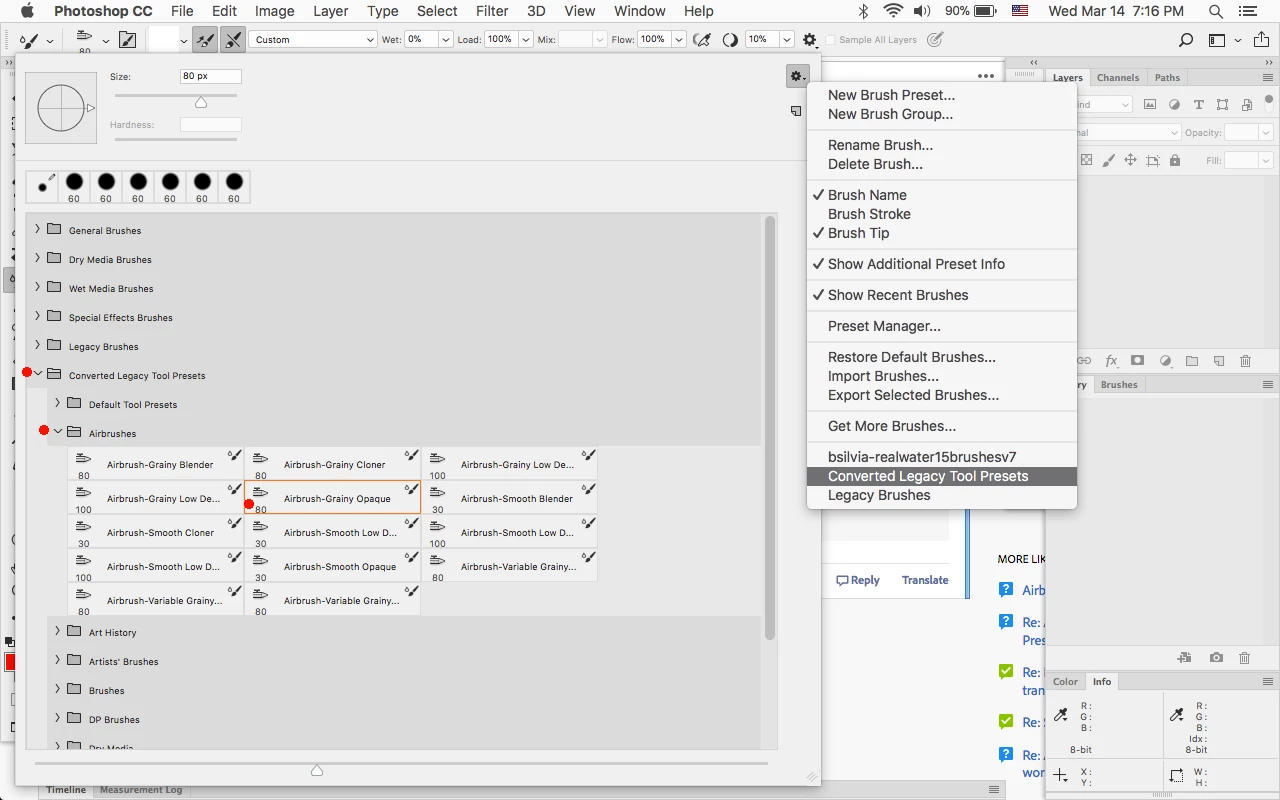Open macOS Spotlight search icon
Screen dimensions: 1280x800
click(1216, 11)
